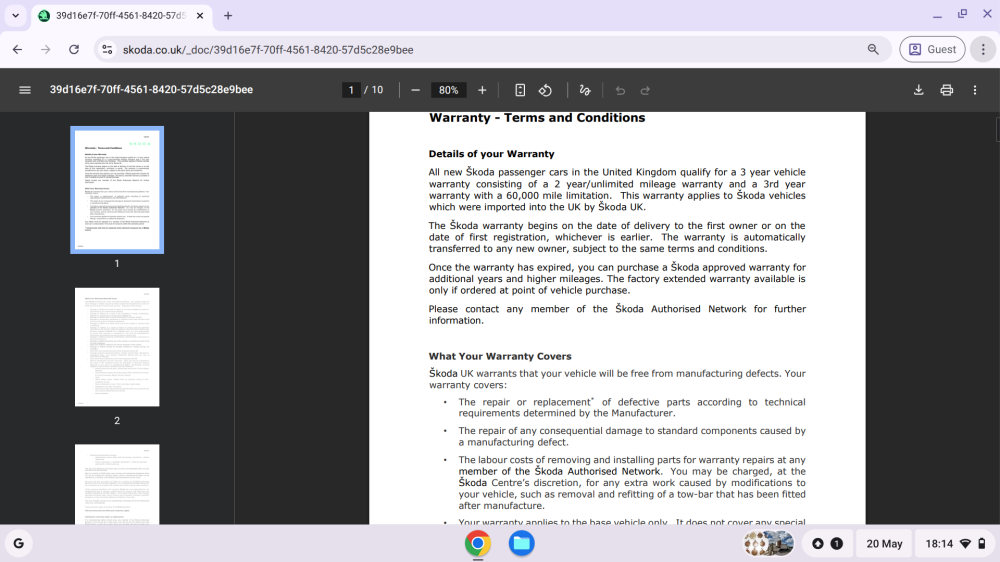Go back to the previous page

(x=17, y=50)
